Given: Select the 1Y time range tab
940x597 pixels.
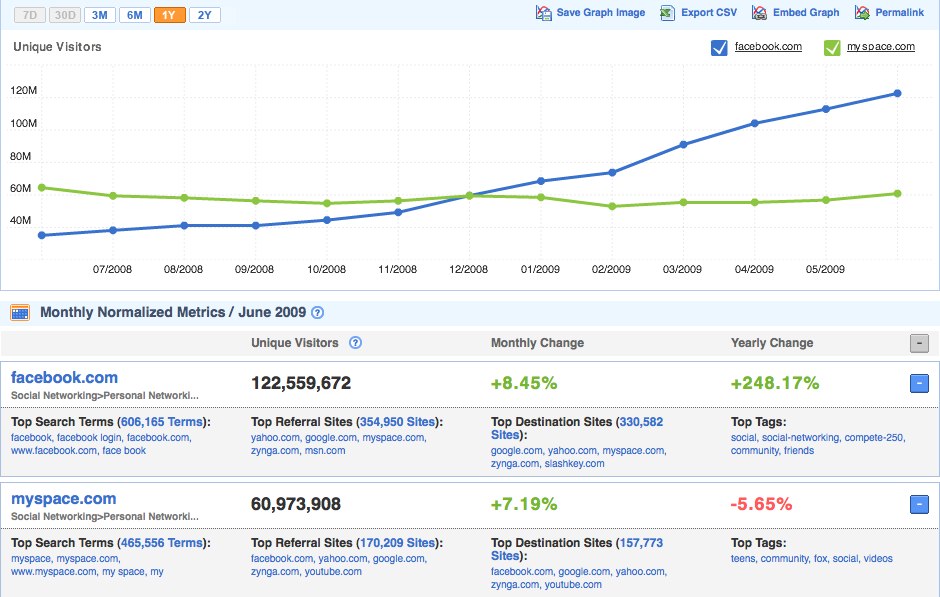Looking at the screenshot, I should (x=170, y=15).
